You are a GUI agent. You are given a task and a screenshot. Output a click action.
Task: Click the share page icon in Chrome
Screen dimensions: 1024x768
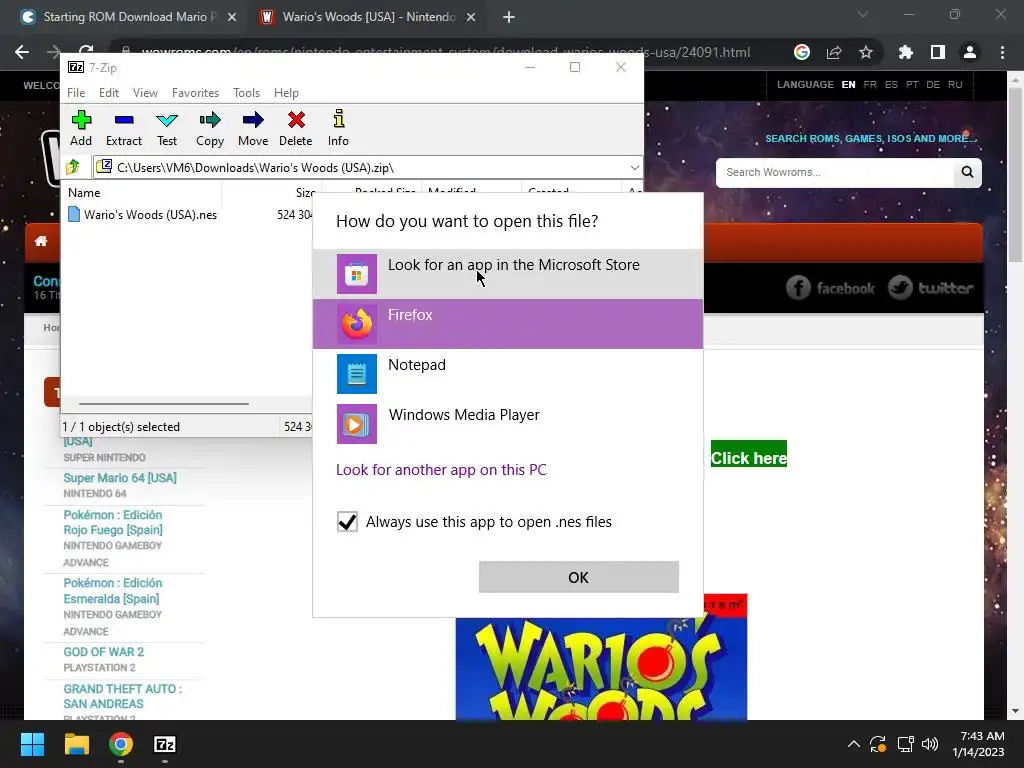[834, 52]
